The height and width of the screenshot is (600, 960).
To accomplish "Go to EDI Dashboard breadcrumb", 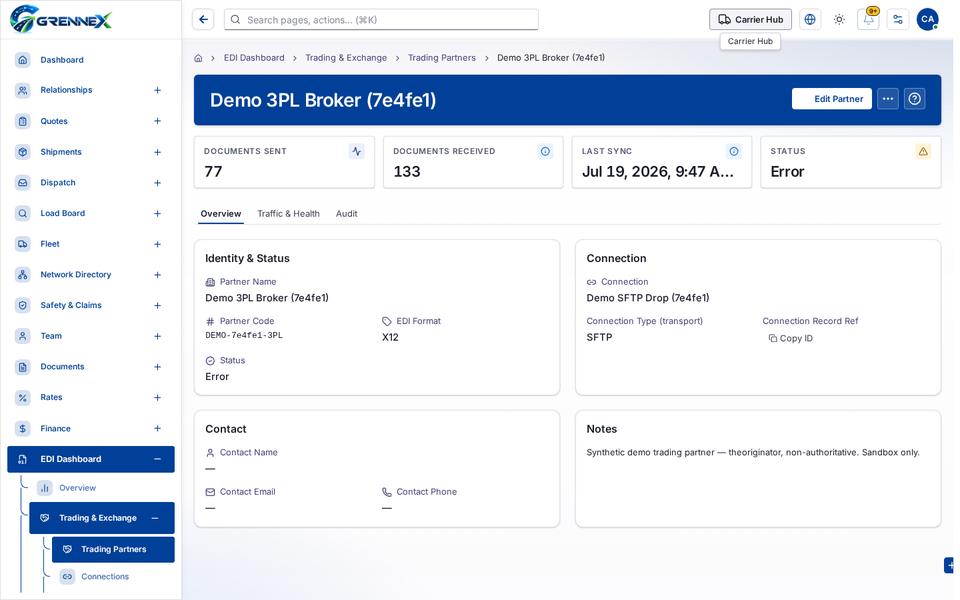I will pos(254,58).
